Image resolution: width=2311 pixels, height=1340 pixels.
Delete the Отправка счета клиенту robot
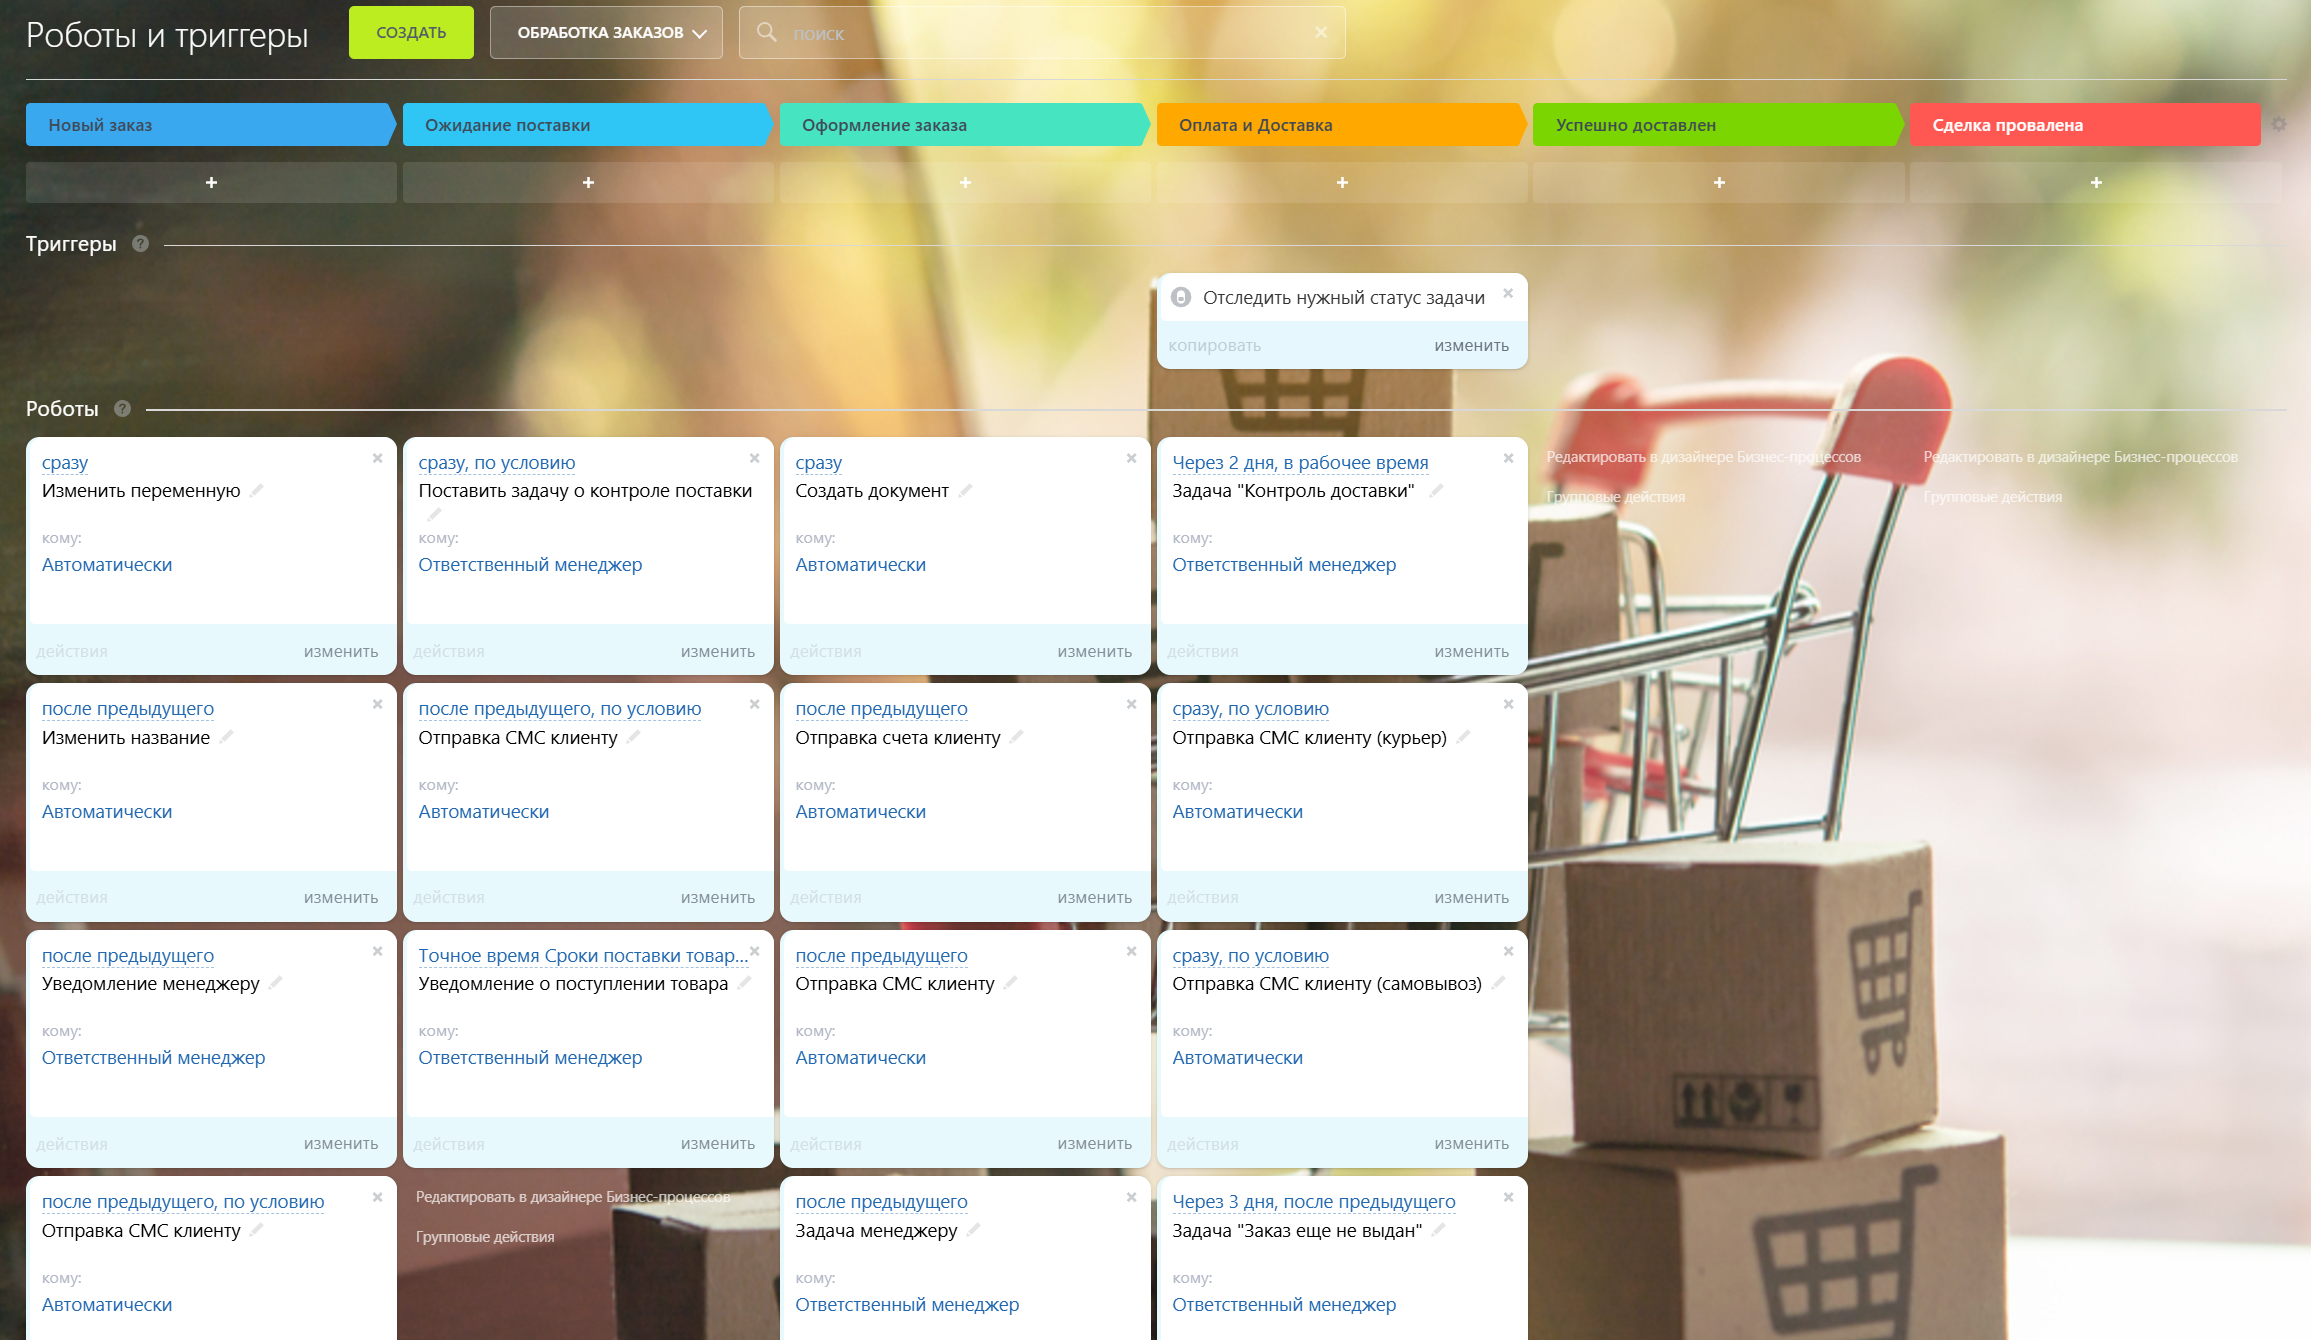point(1131,704)
